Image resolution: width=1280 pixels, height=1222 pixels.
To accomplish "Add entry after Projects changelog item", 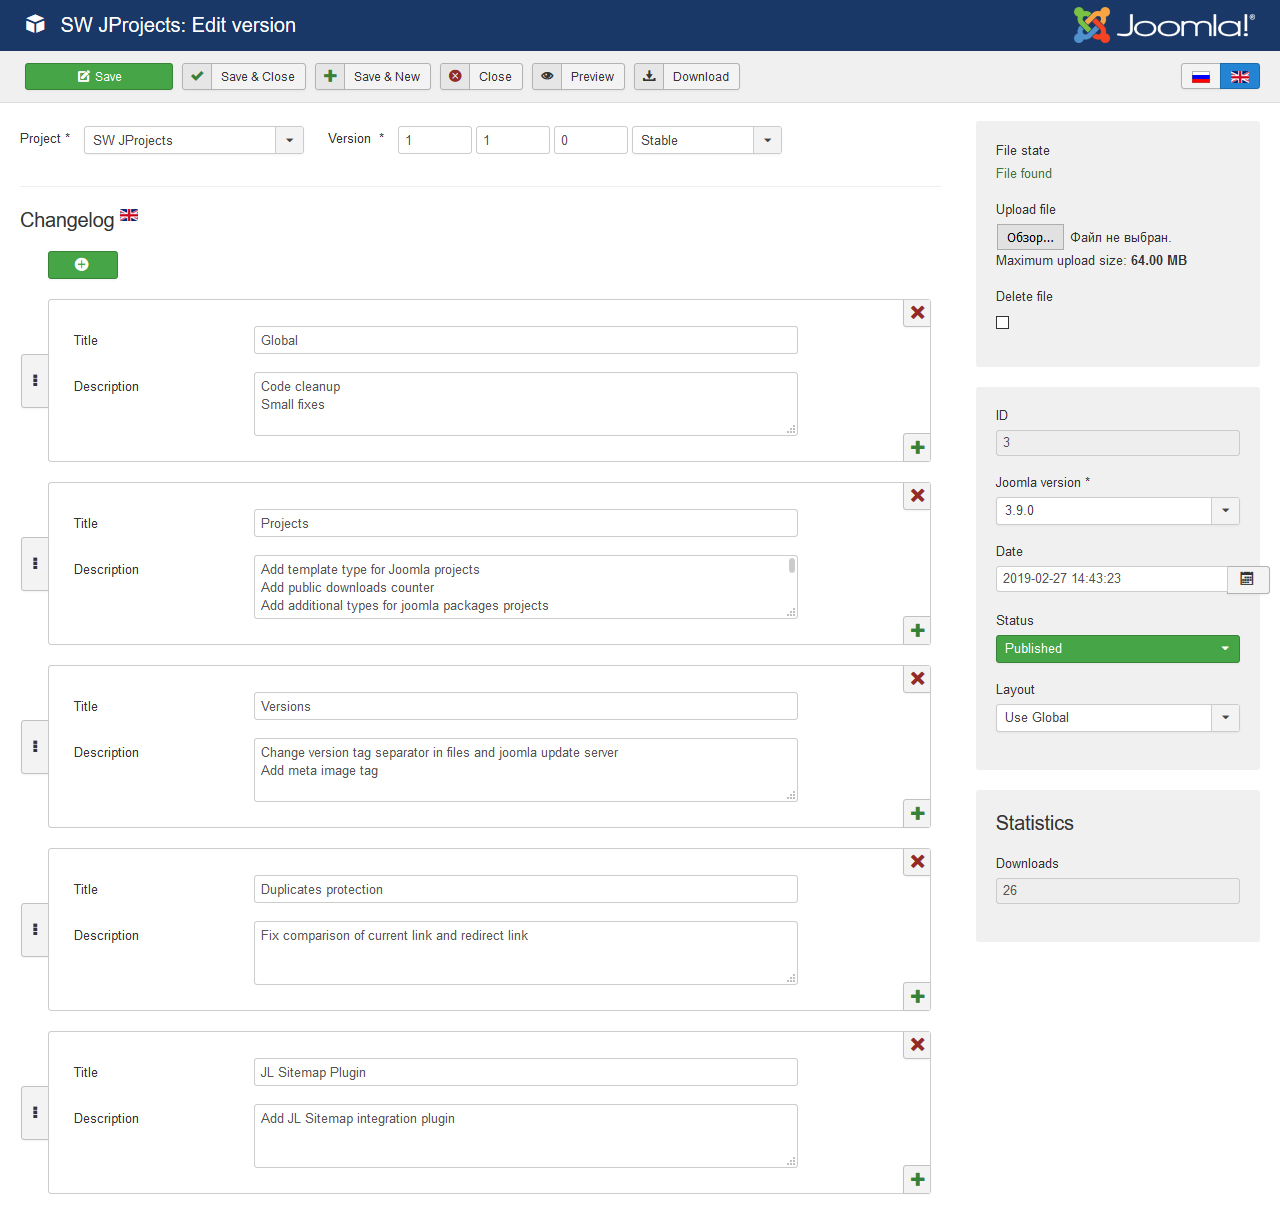I will (x=917, y=631).
